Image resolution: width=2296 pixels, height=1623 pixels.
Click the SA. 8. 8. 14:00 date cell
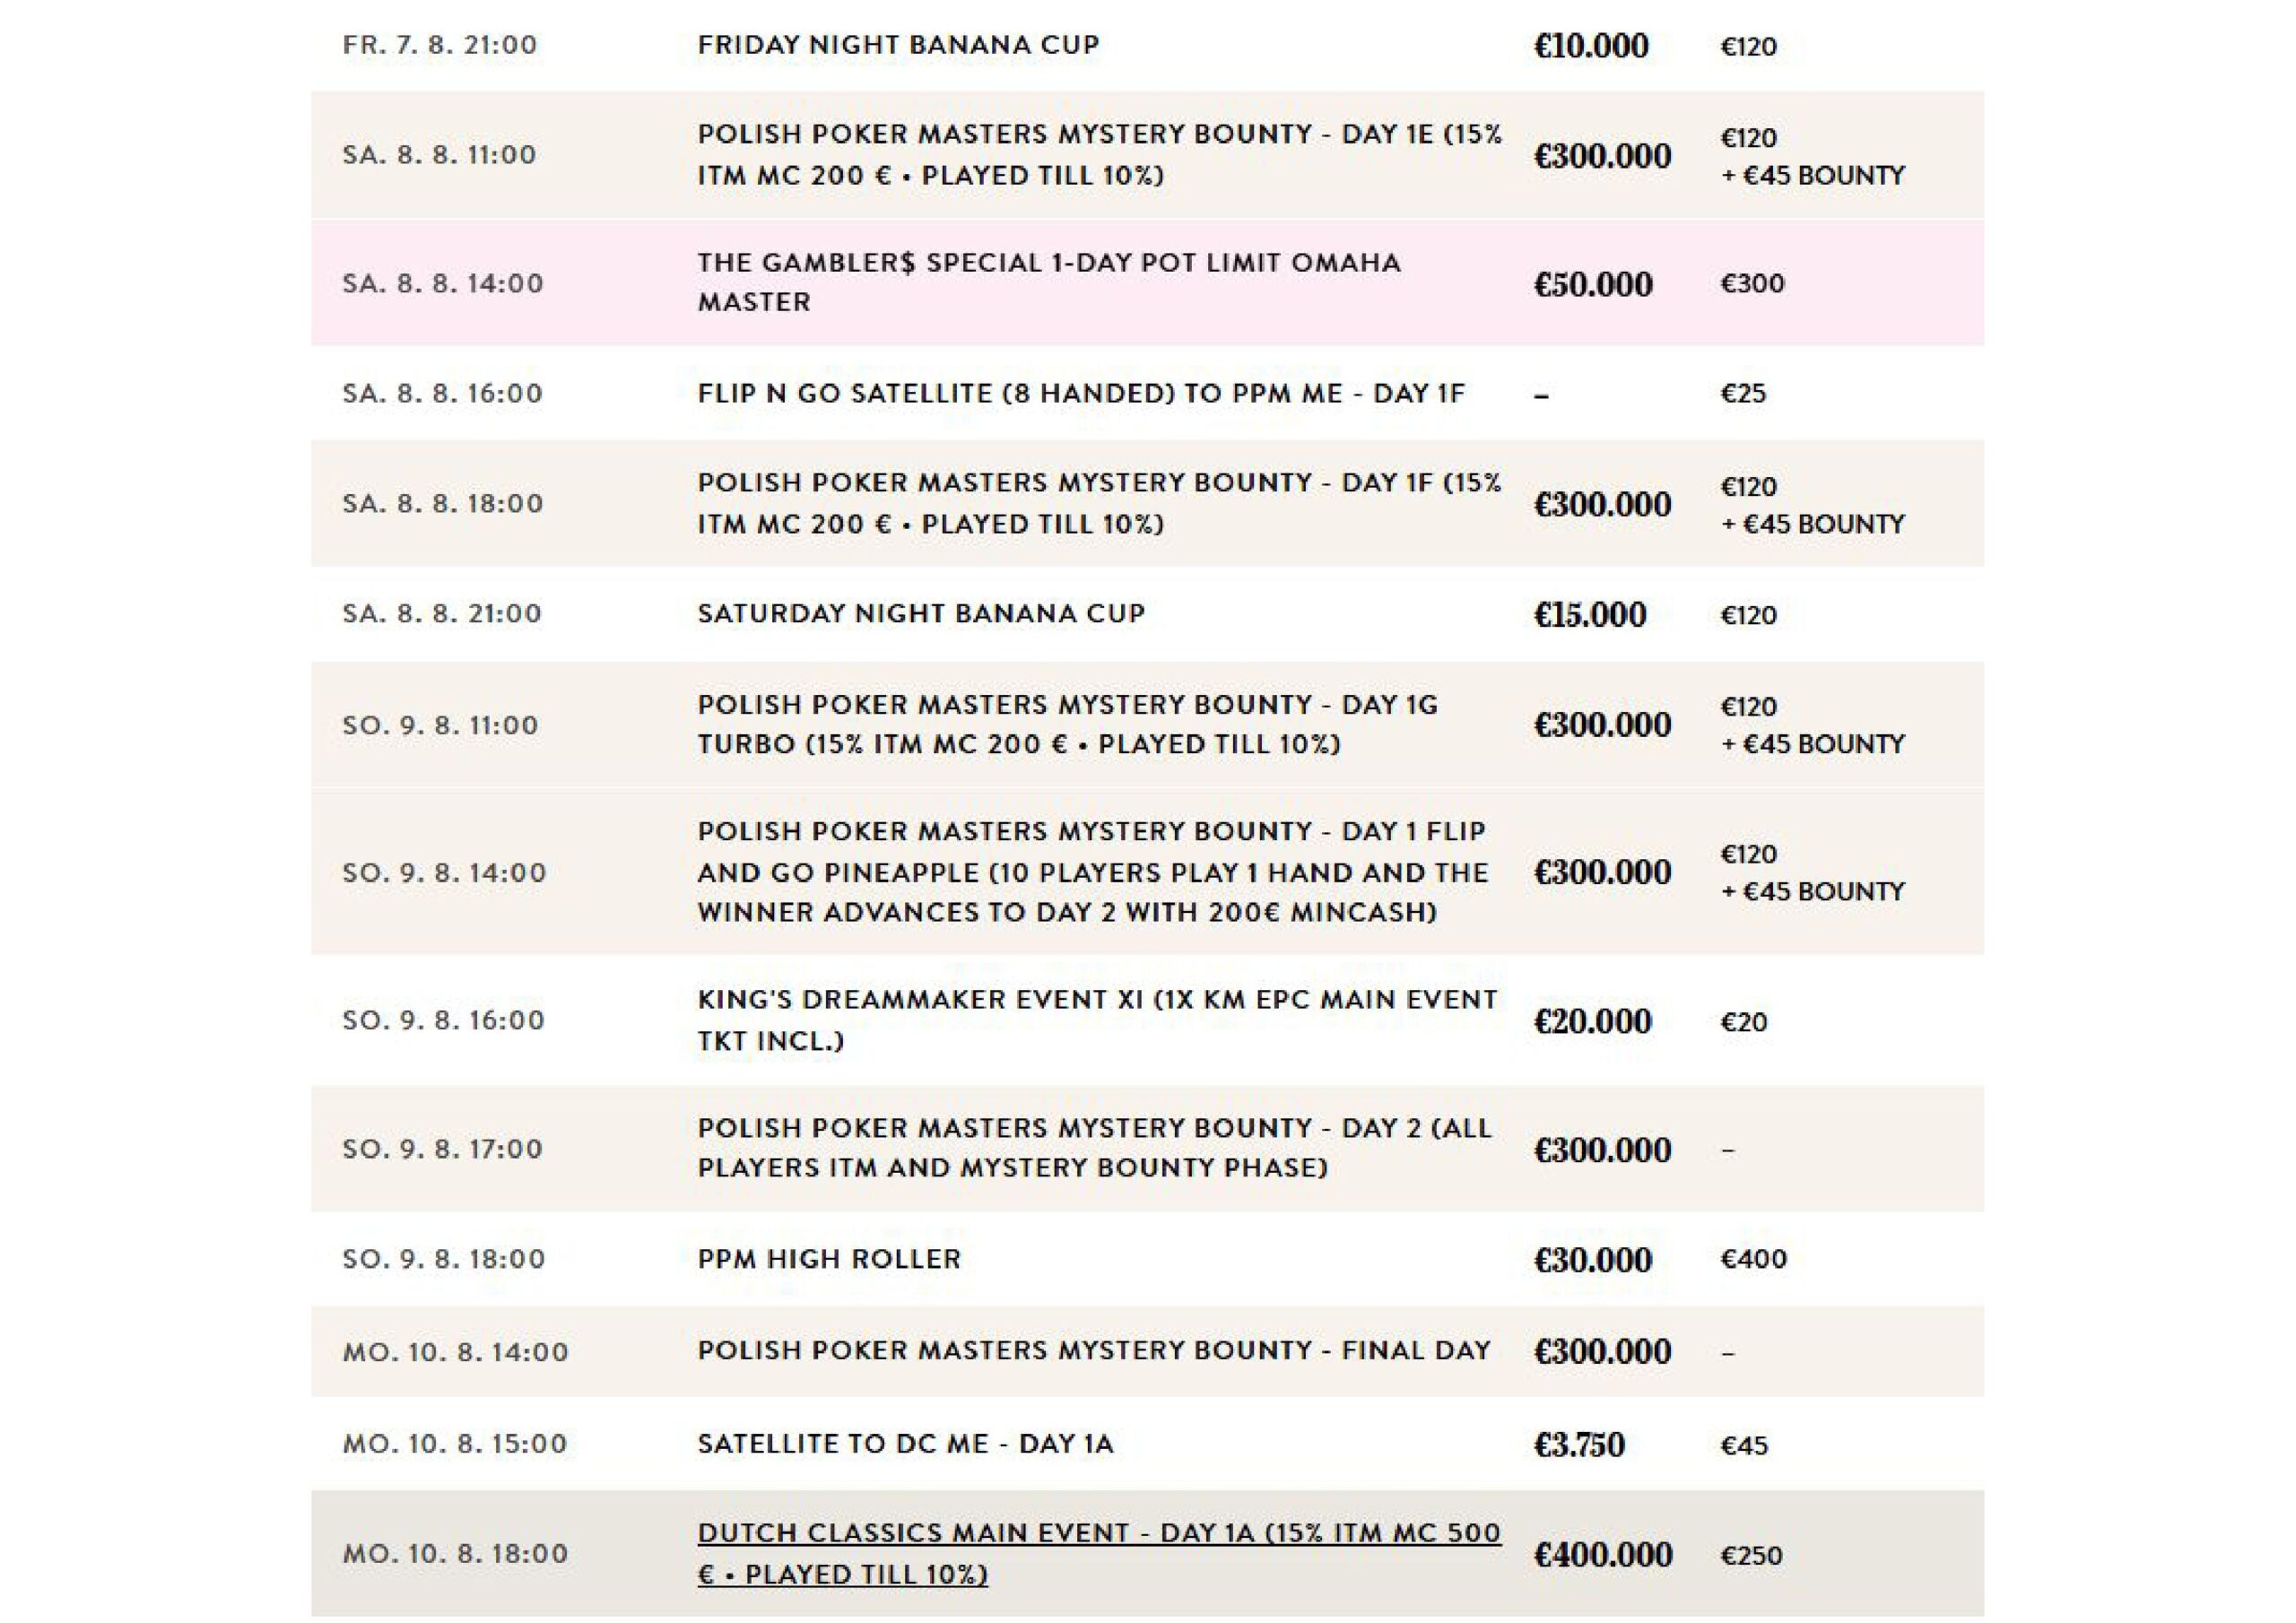pos(443,283)
